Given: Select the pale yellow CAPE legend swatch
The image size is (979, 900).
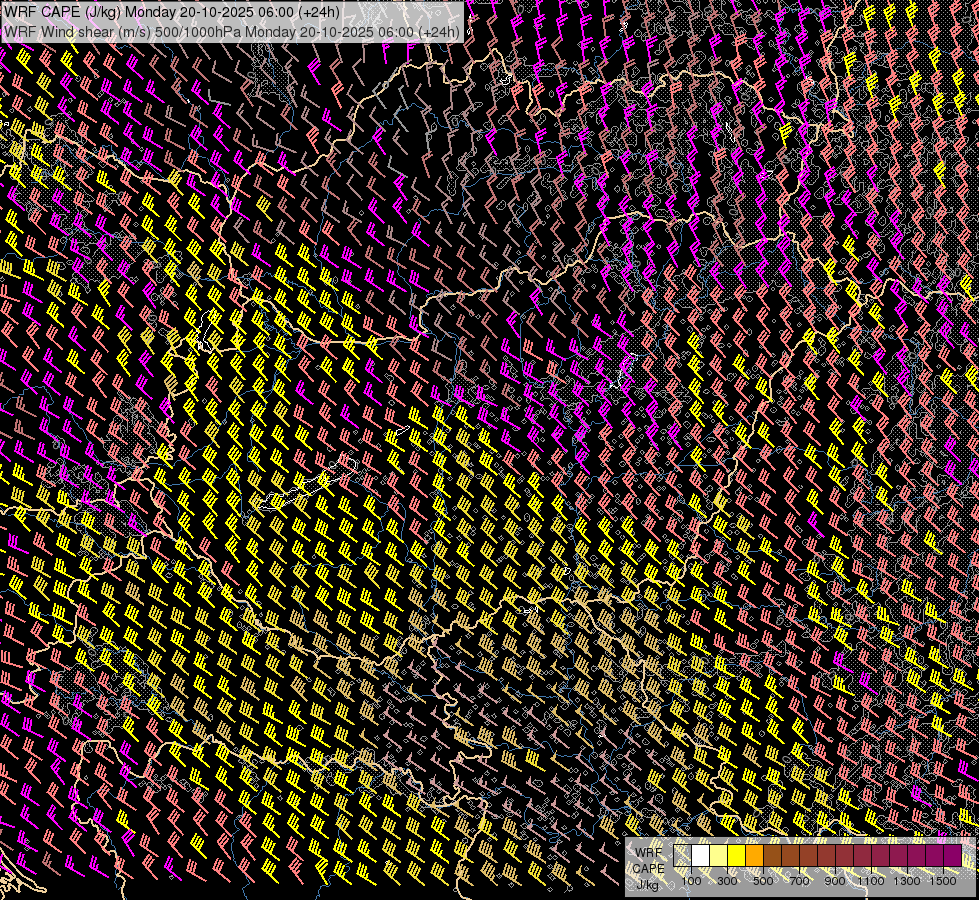Looking at the screenshot, I should (x=719, y=856).
